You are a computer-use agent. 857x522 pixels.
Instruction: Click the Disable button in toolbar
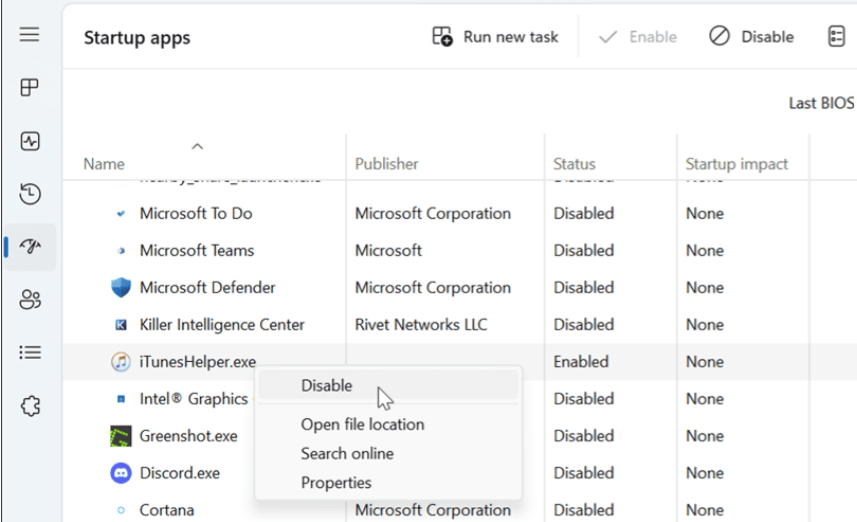coord(752,37)
